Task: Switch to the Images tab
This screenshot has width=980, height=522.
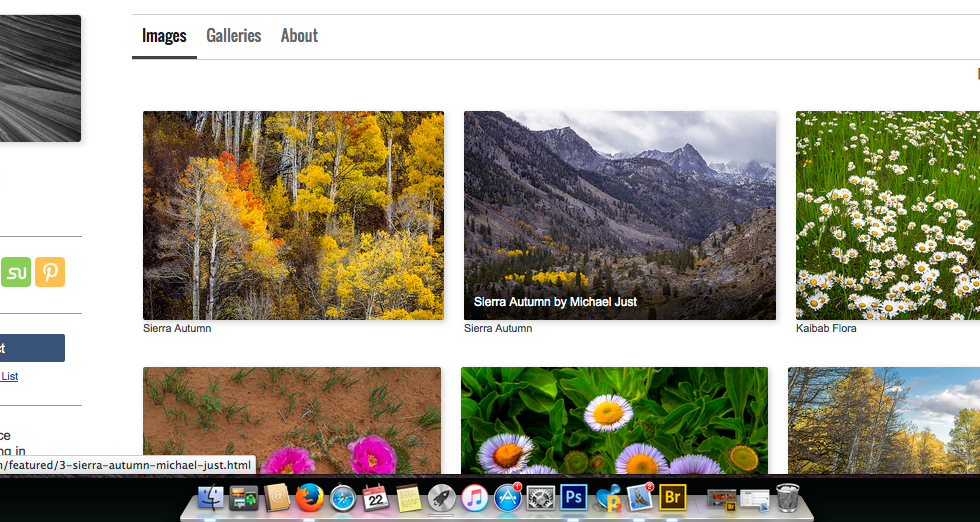Action: [x=164, y=36]
